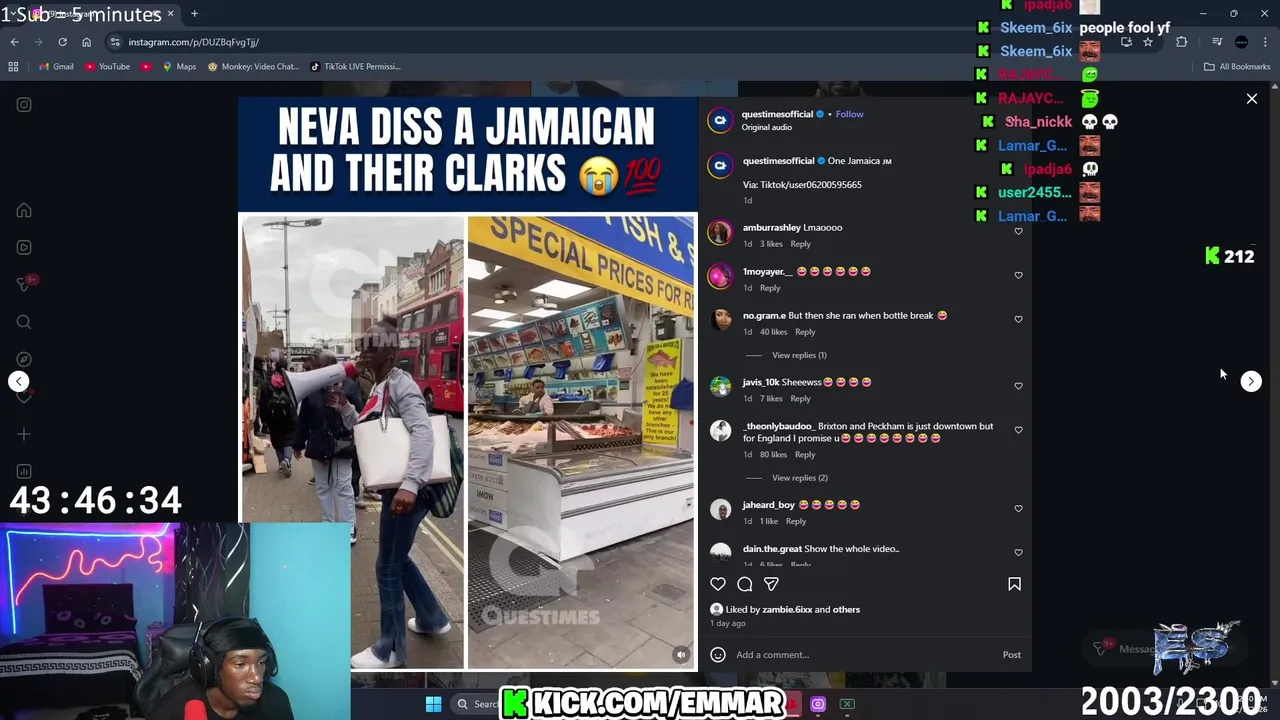Reply to jaheard_boy's comment

click(x=795, y=521)
